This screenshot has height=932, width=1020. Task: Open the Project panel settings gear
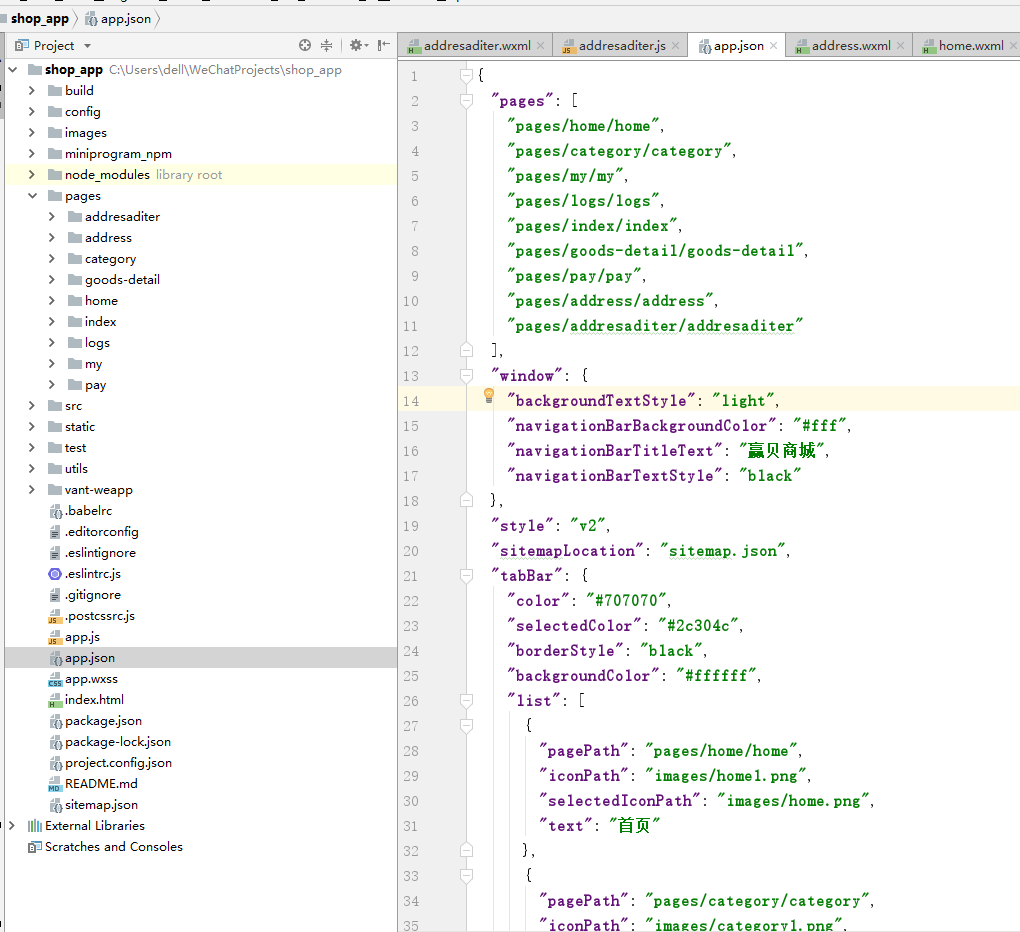coord(355,45)
